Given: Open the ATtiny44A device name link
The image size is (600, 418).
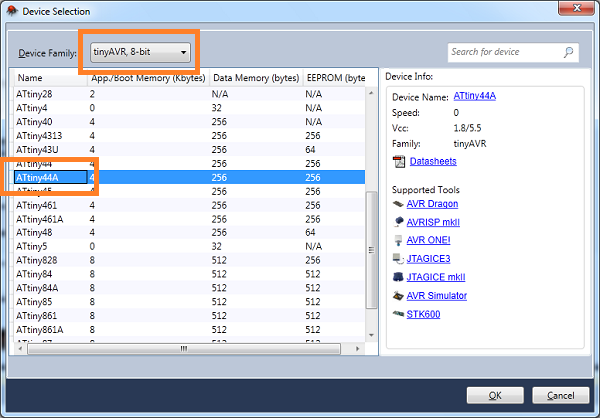Looking at the screenshot, I should pos(474,96).
